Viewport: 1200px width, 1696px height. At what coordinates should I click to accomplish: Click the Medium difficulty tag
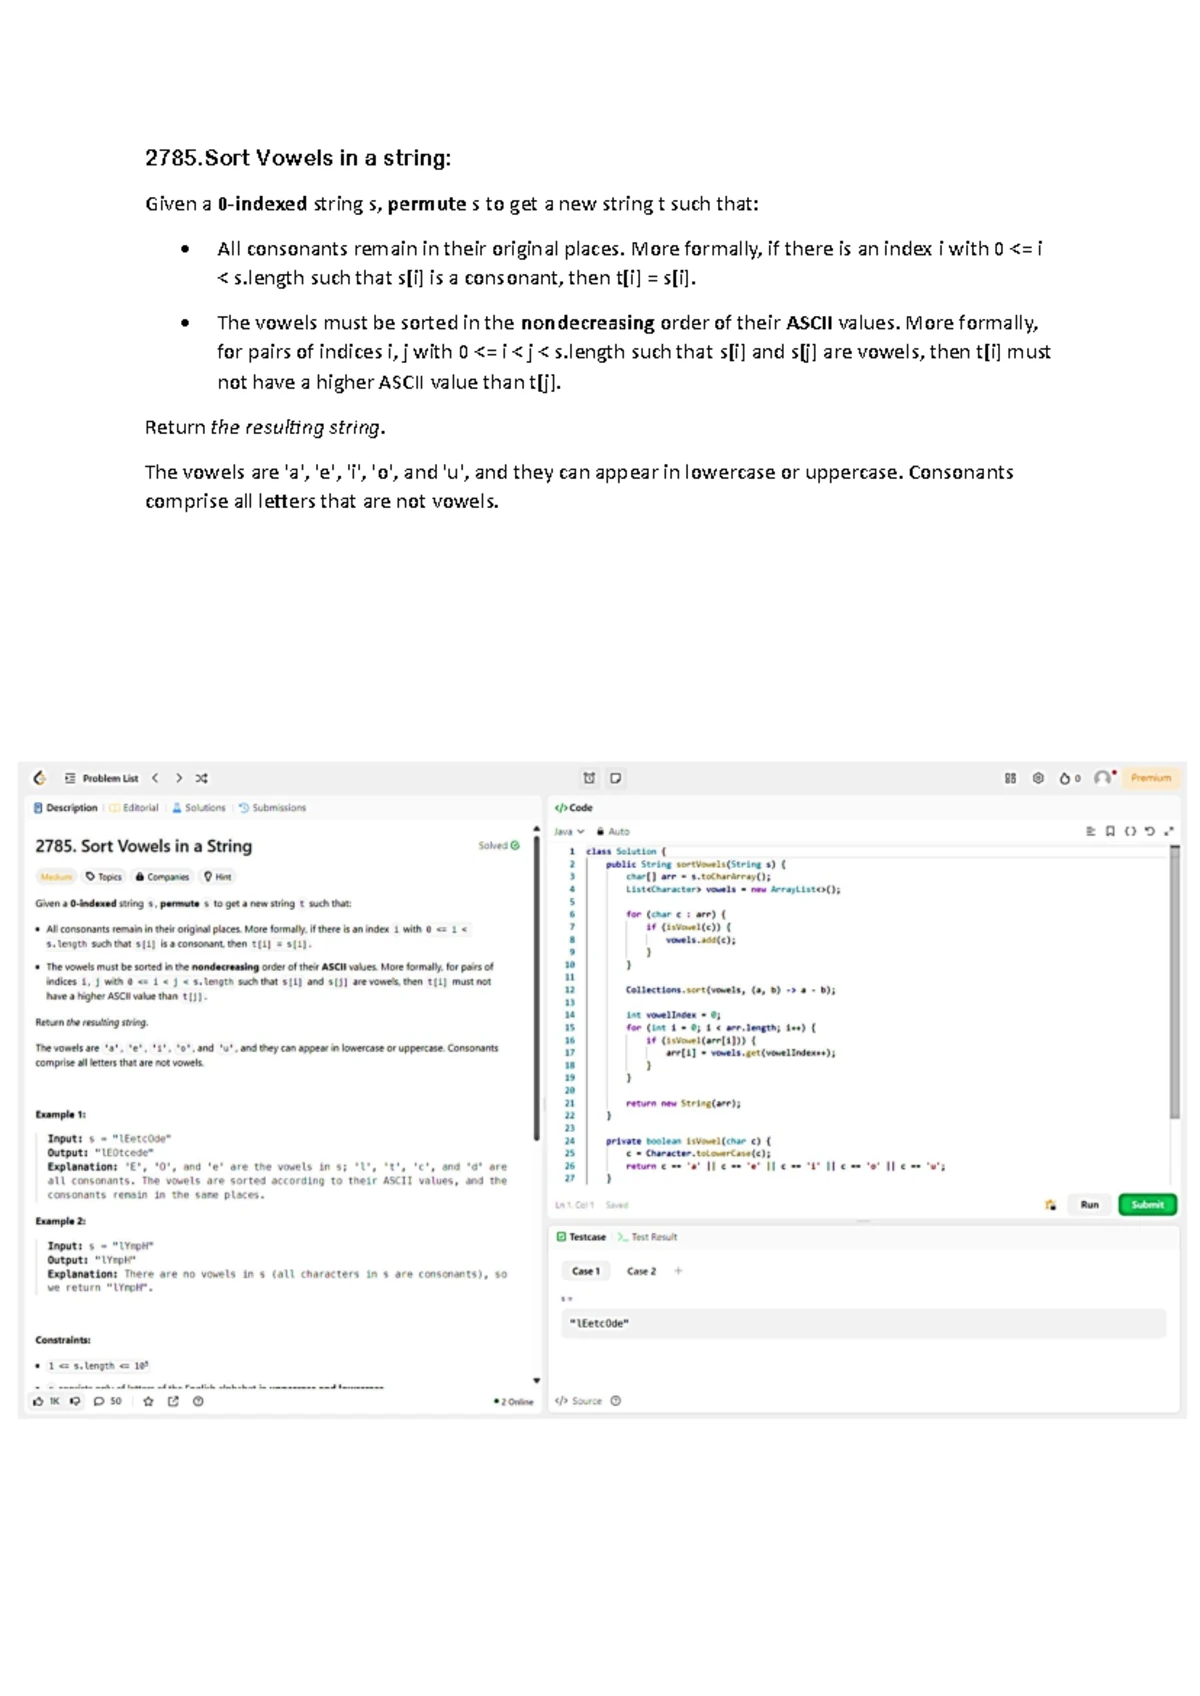(56, 877)
